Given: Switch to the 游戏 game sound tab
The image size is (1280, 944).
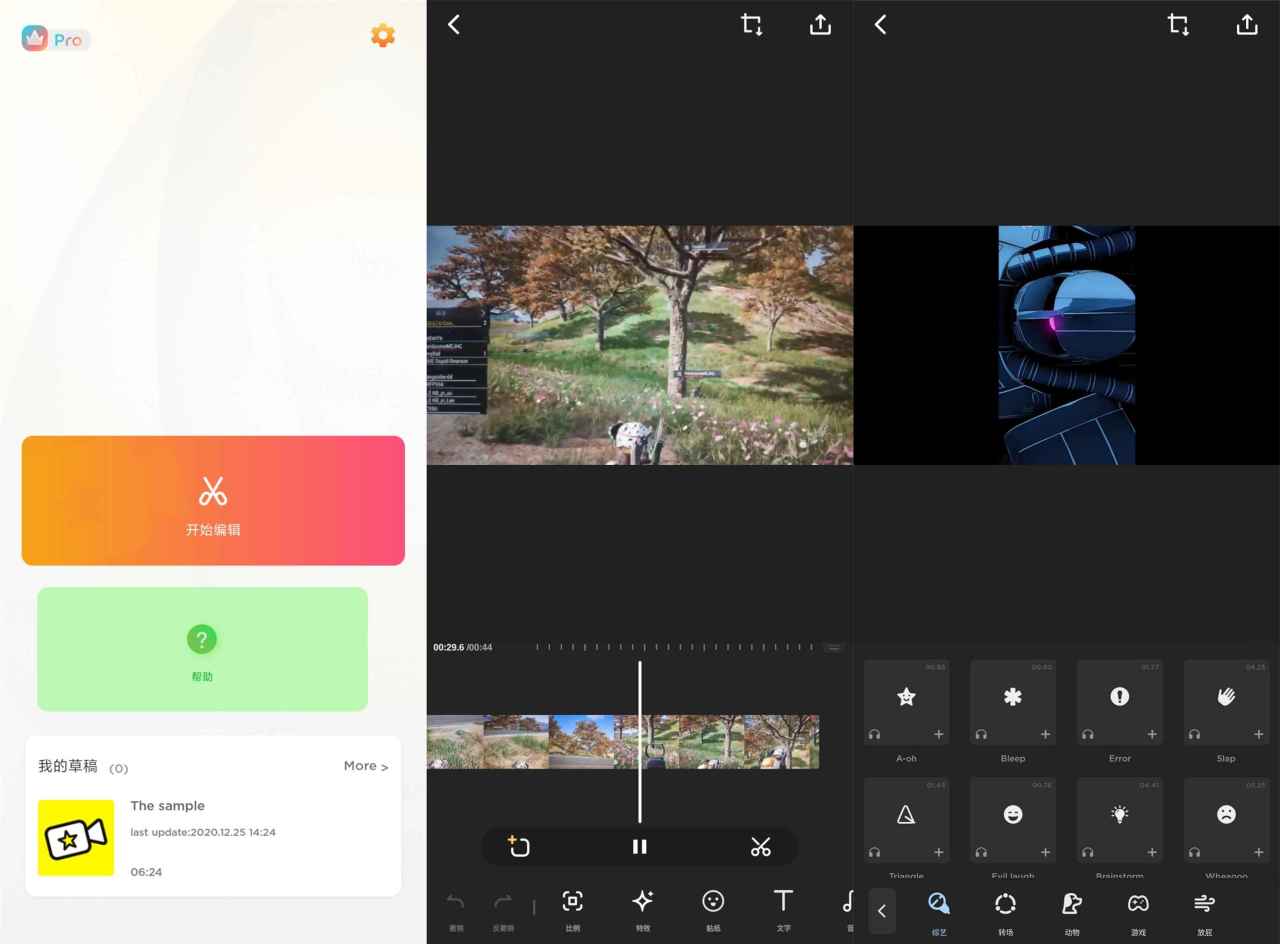Looking at the screenshot, I should [x=1138, y=912].
